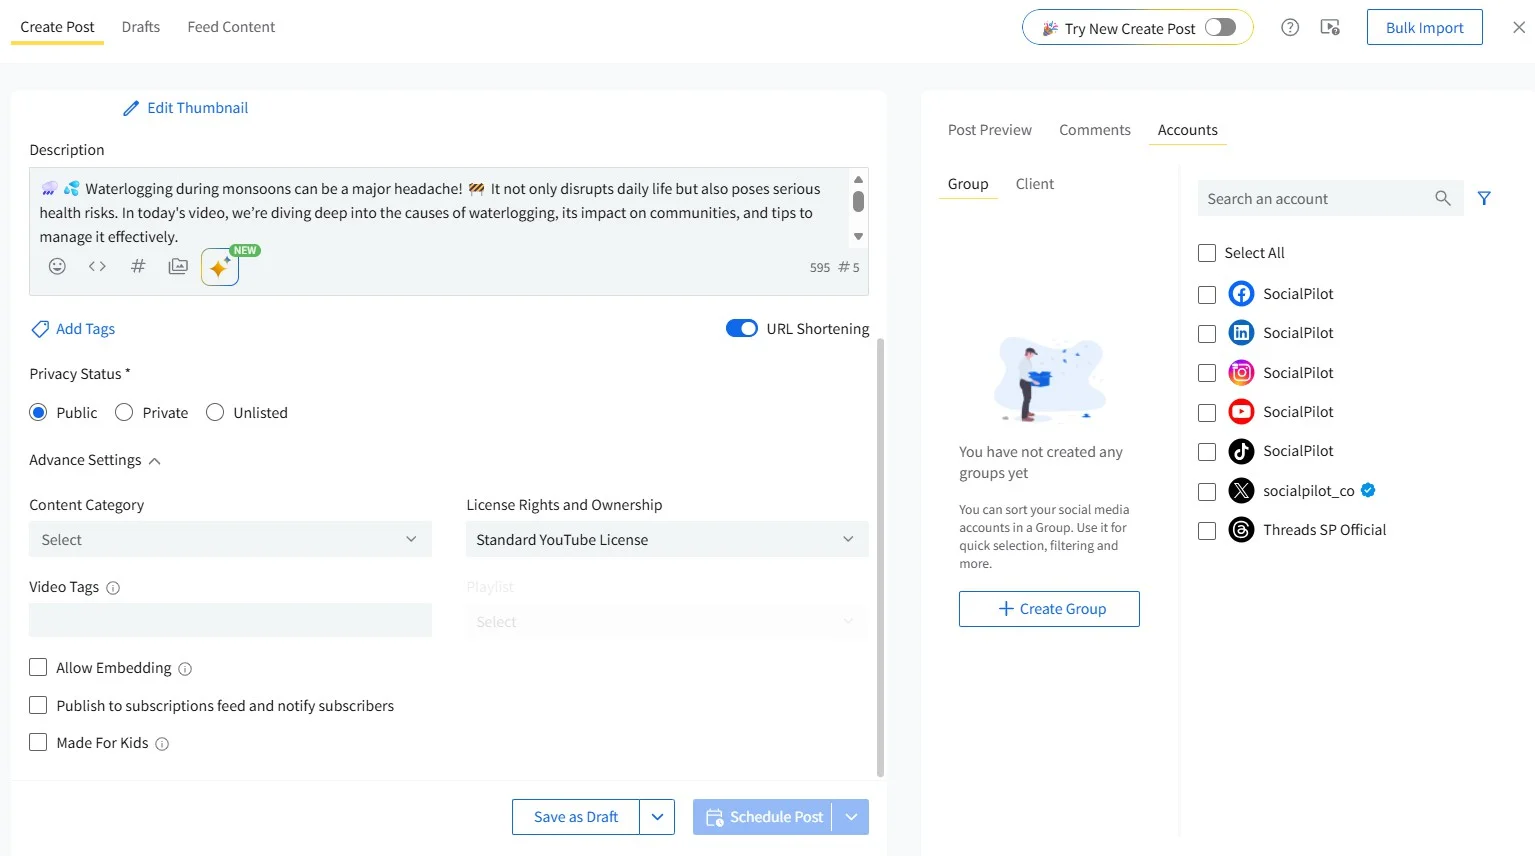
Task: Open the Comments tab
Action: point(1095,130)
